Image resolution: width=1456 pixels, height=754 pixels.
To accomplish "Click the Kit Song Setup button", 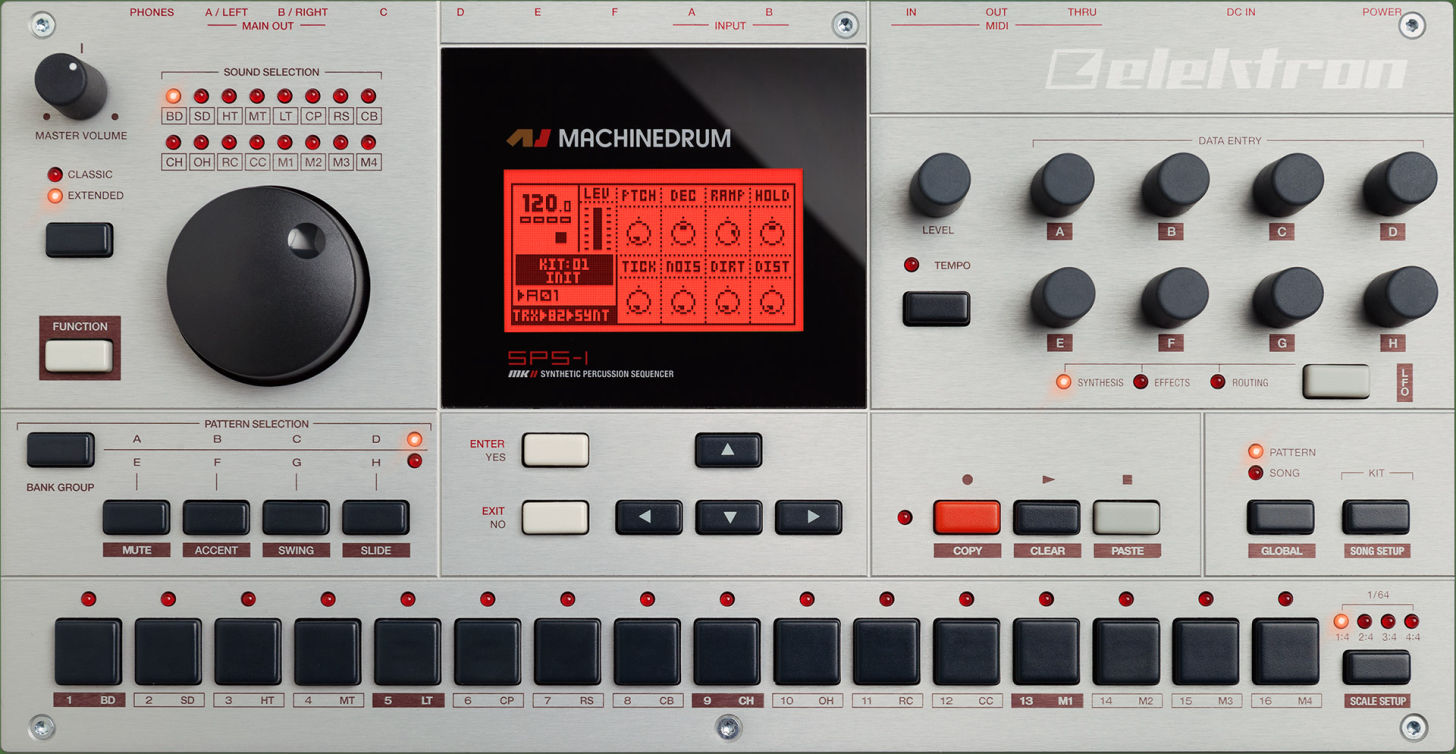I will tap(1376, 517).
